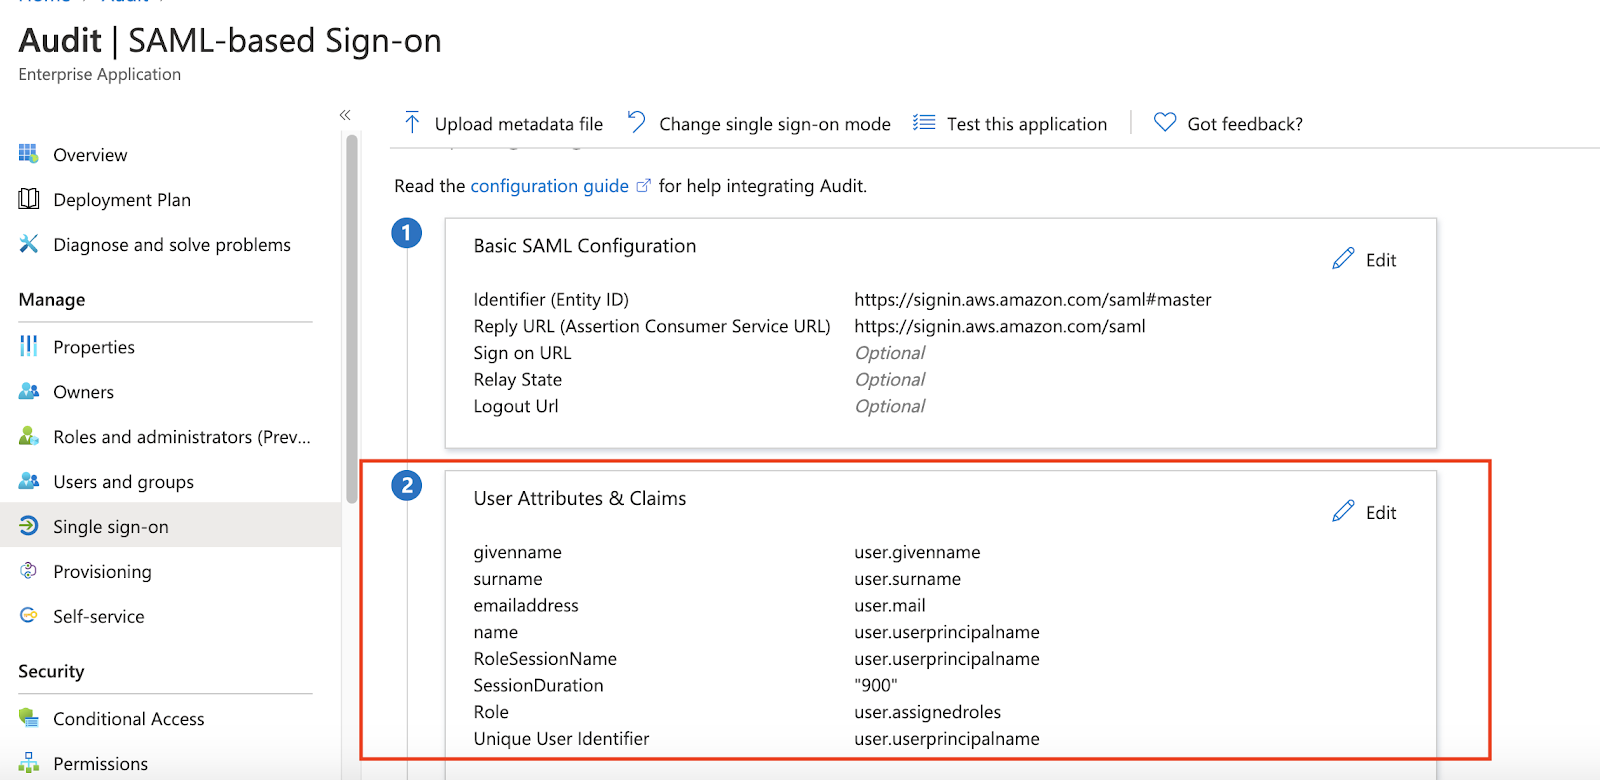
Task: Click the SessionDuration value "900"
Action: (x=876, y=685)
